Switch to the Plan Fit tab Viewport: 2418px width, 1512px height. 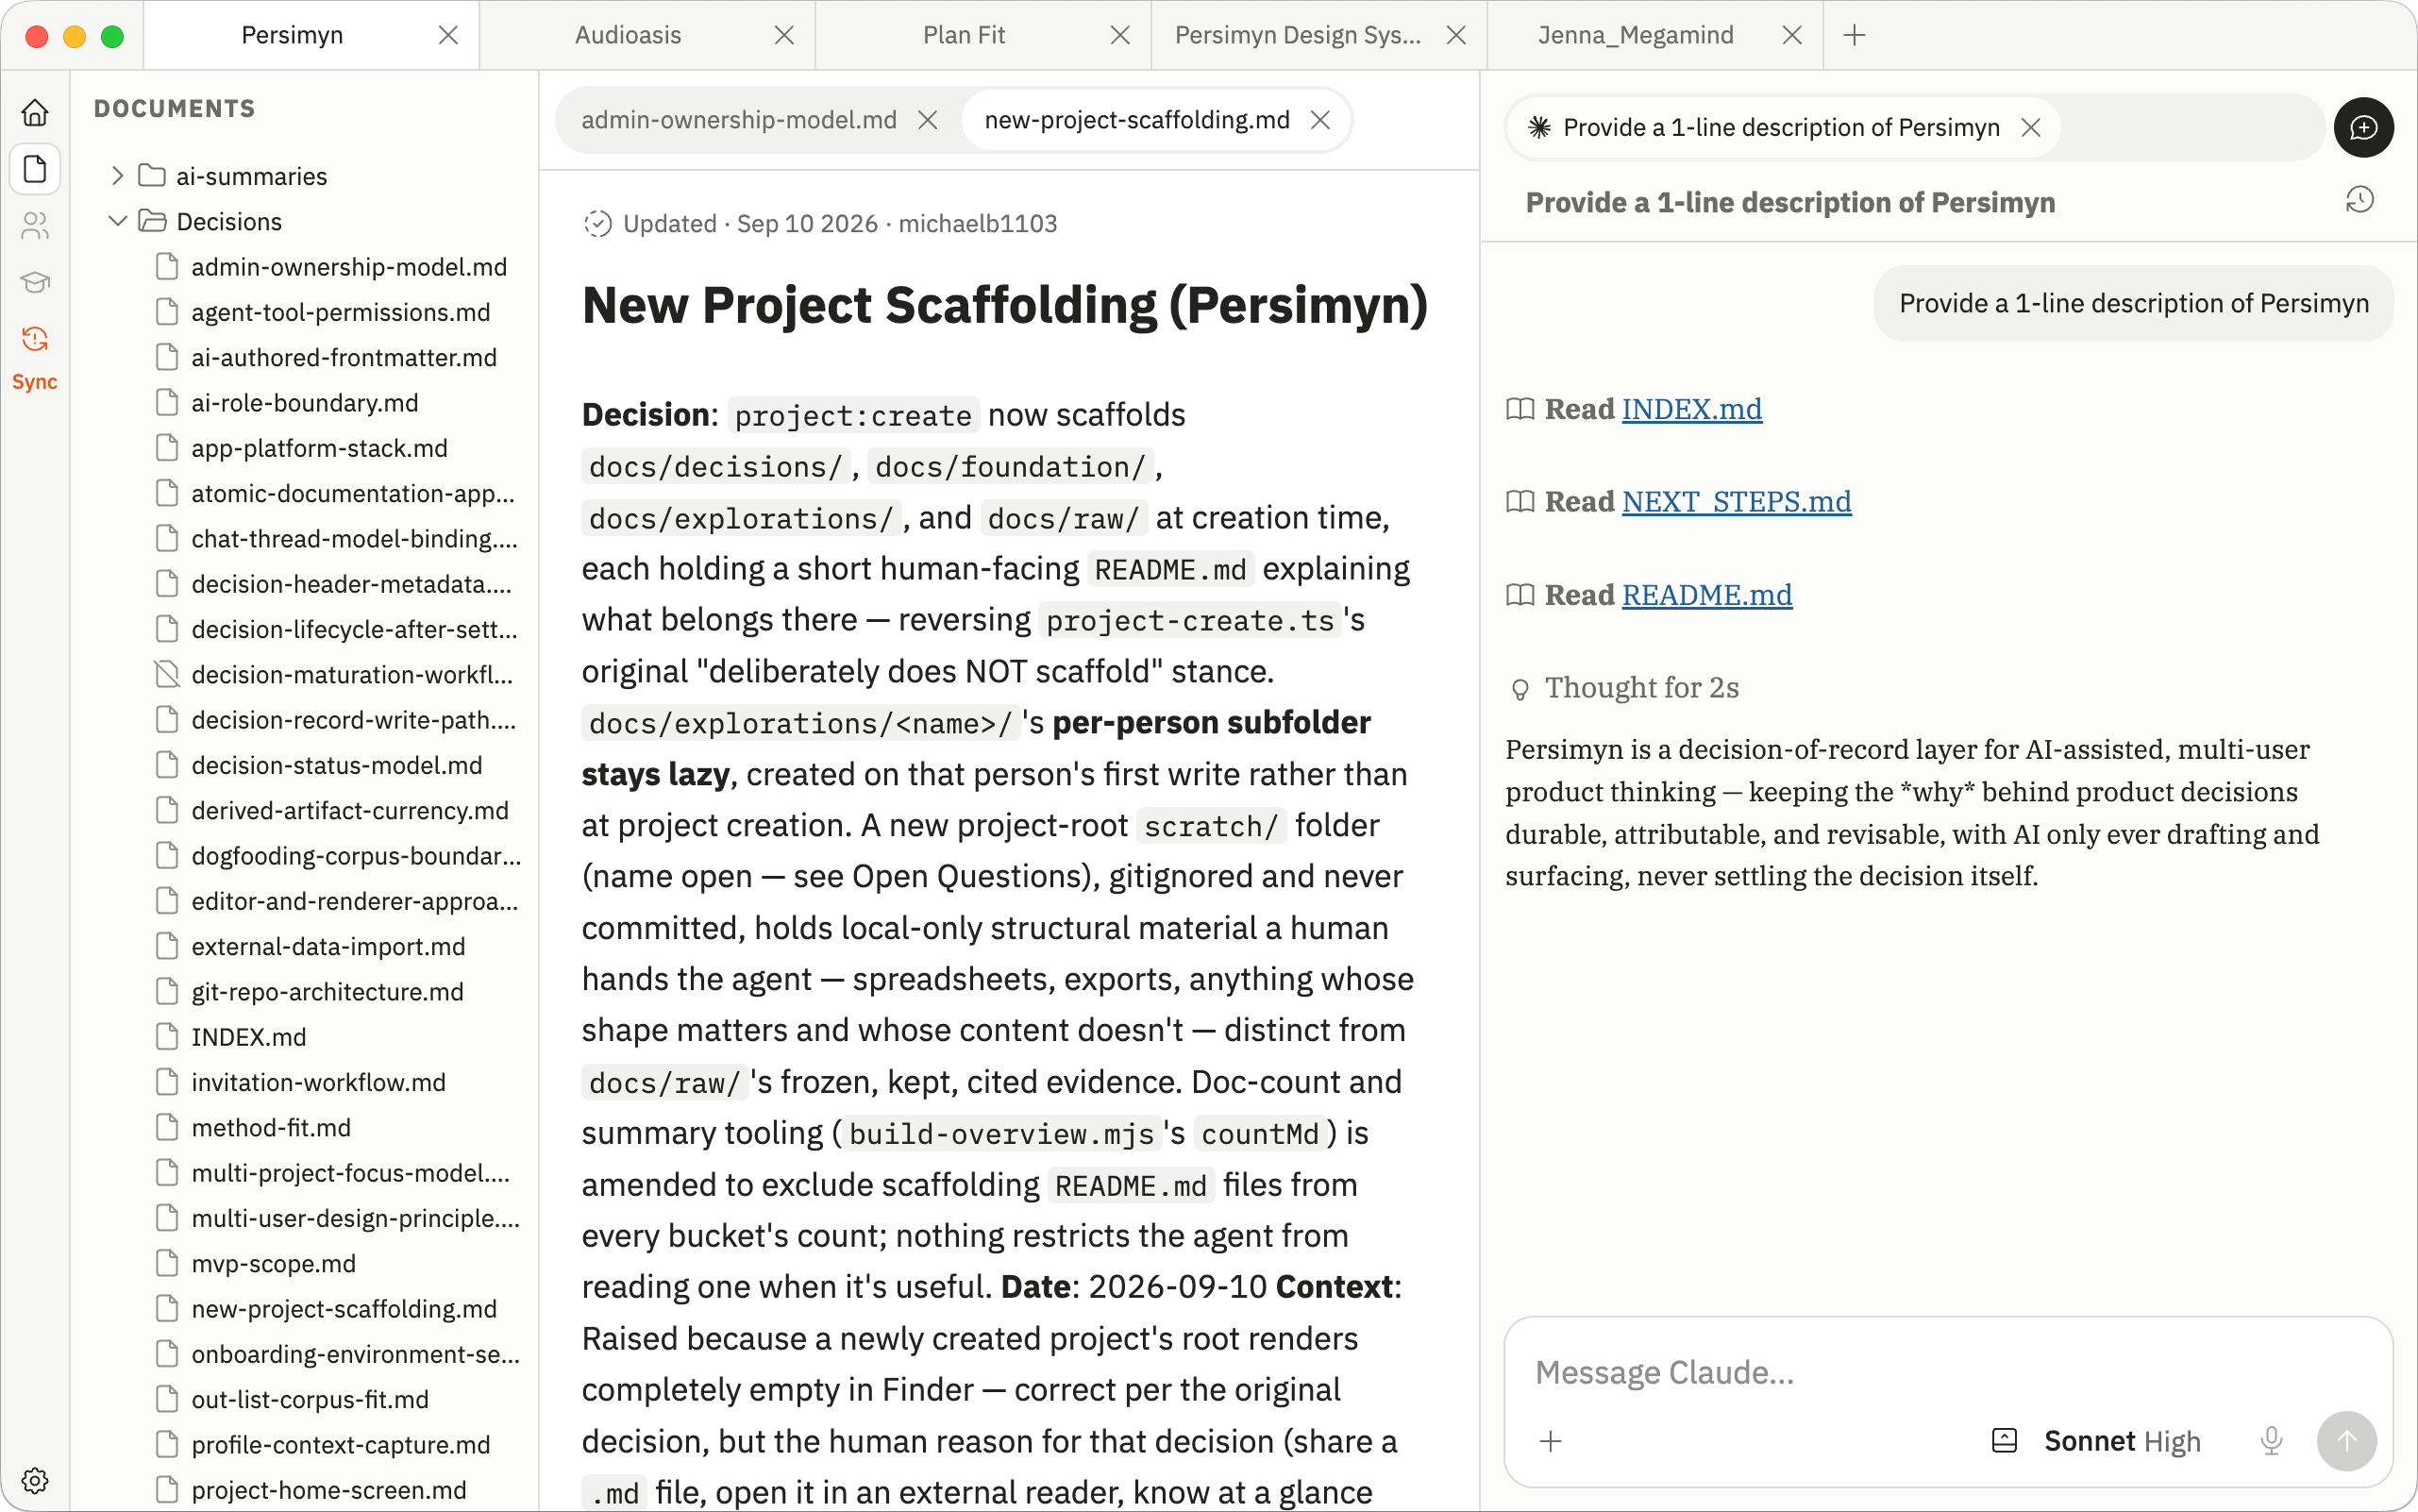click(x=963, y=35)
